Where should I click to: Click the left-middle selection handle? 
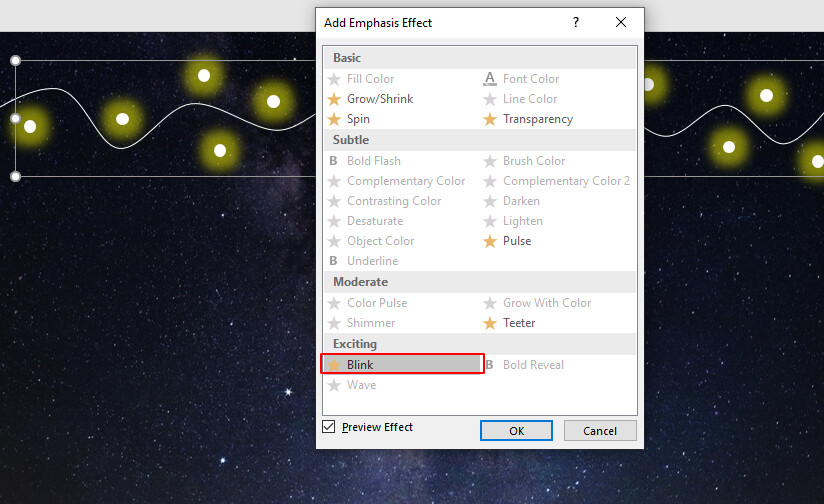[x=15, y=118]
